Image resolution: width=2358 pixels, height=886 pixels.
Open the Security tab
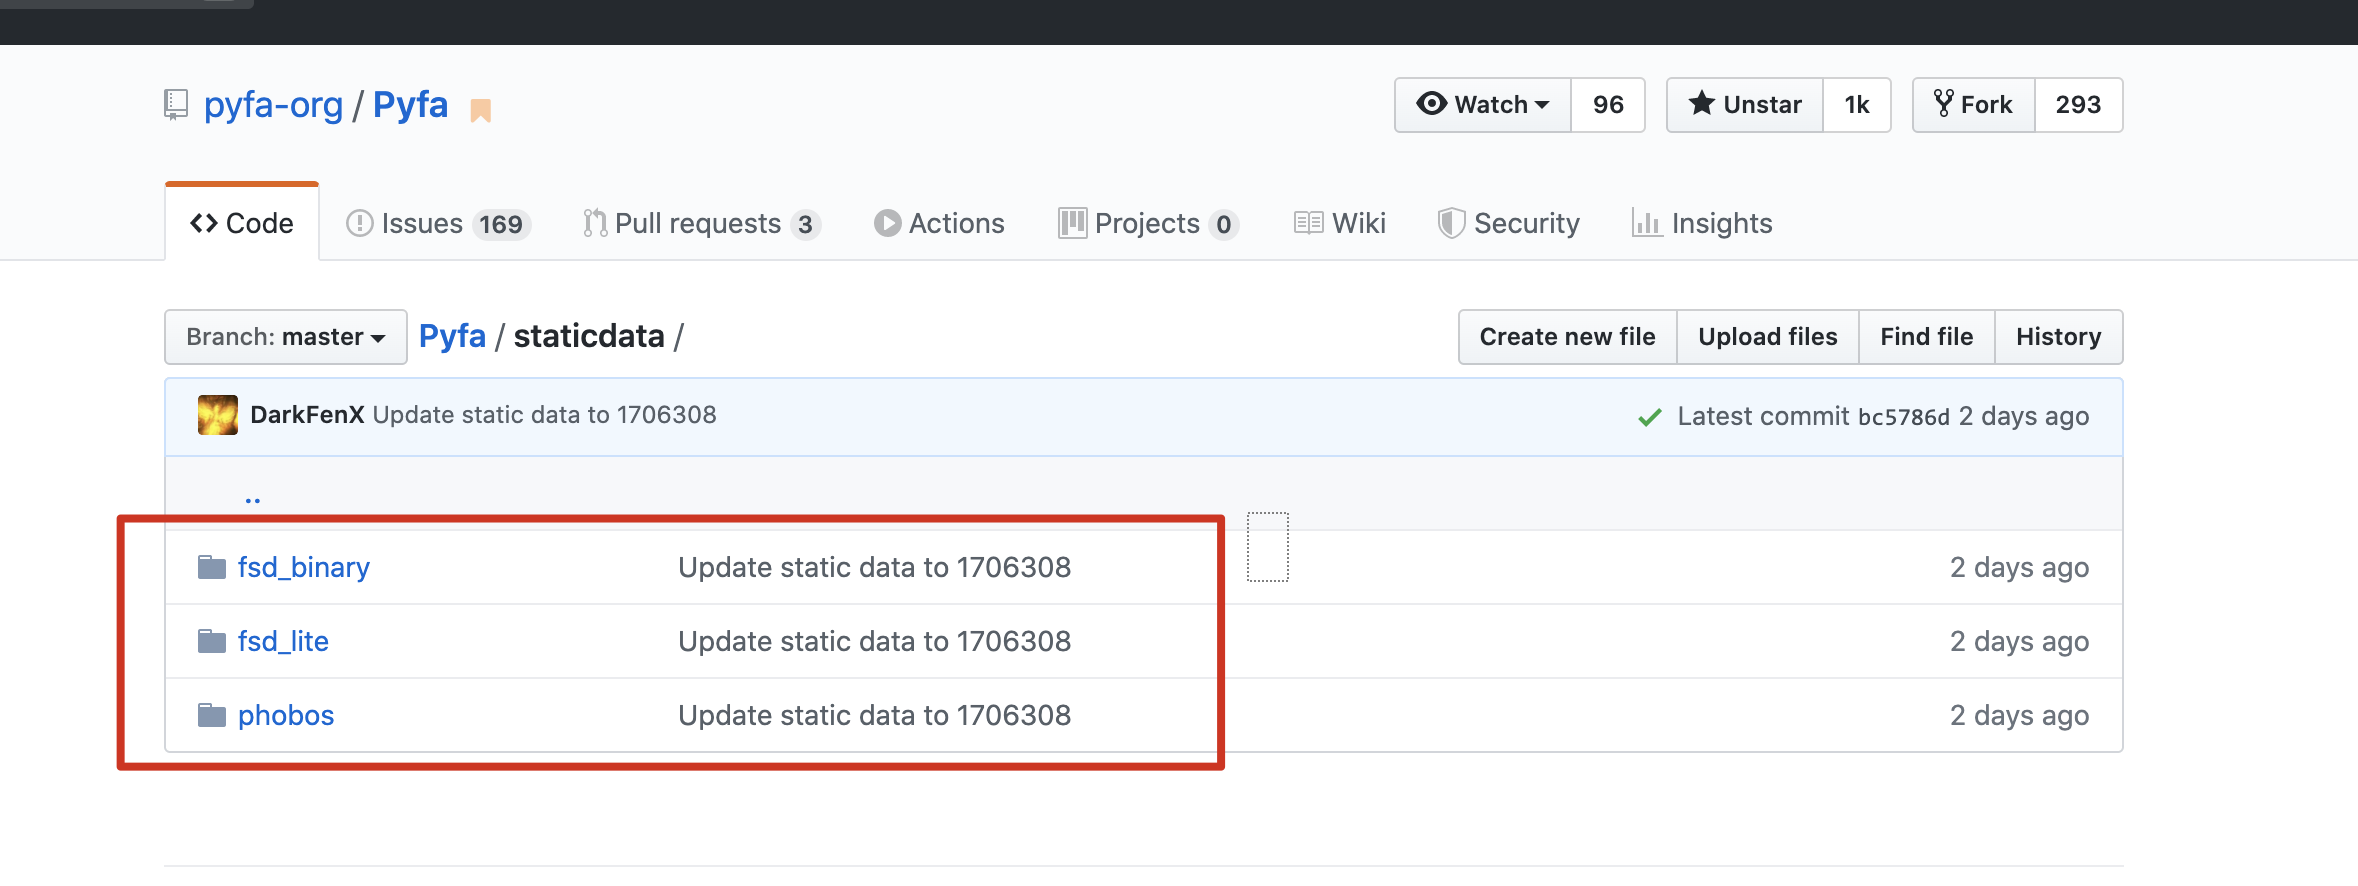(1509, 223)
